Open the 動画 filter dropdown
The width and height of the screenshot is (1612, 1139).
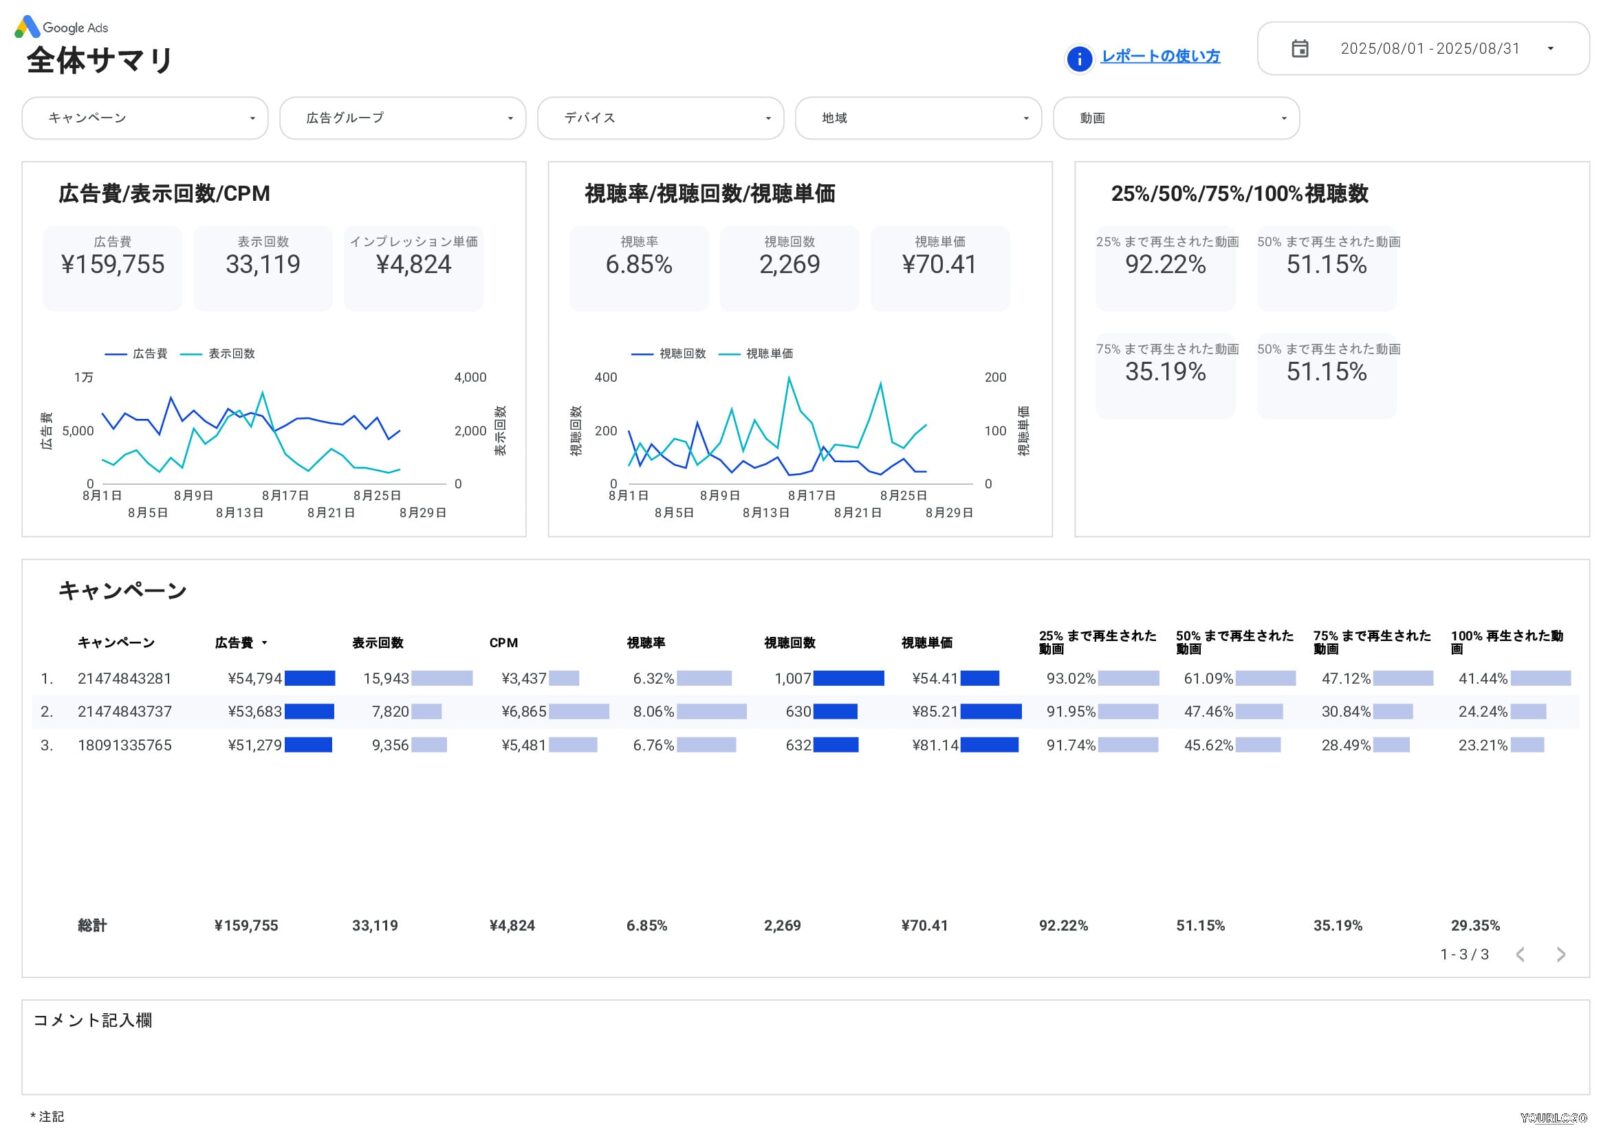click(x=1175, y=118)
